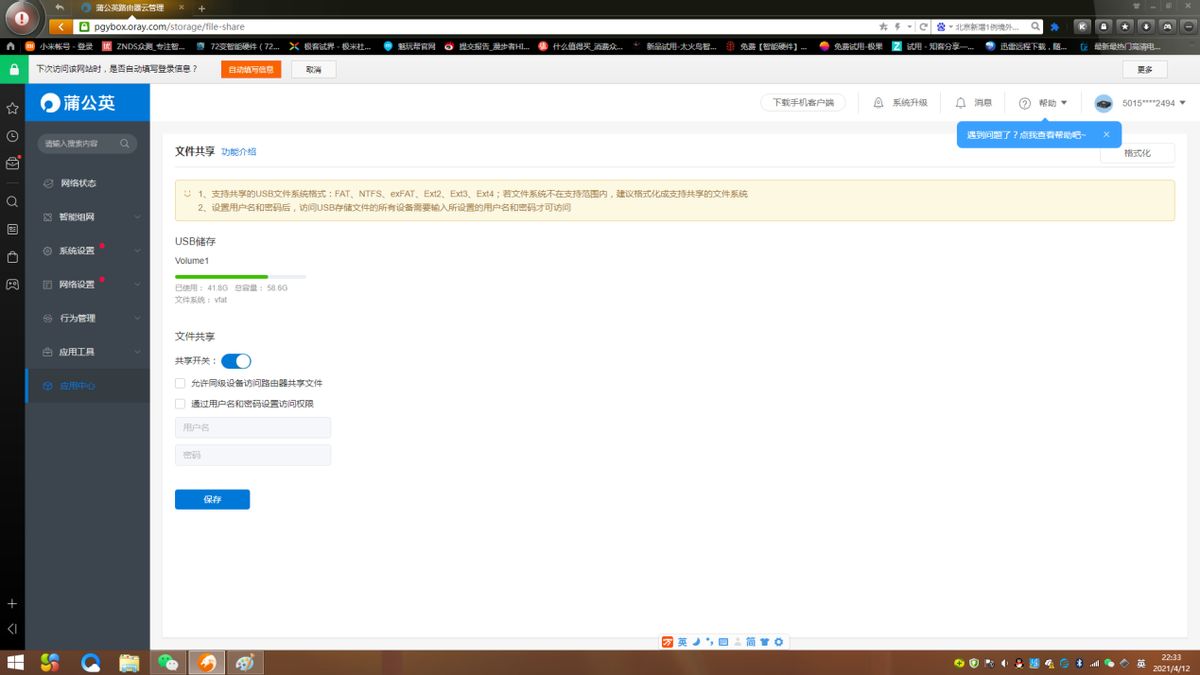Click the address bar URL
Image resolution: width=1200 pixels, height=675 pixels.
point(169,27)
